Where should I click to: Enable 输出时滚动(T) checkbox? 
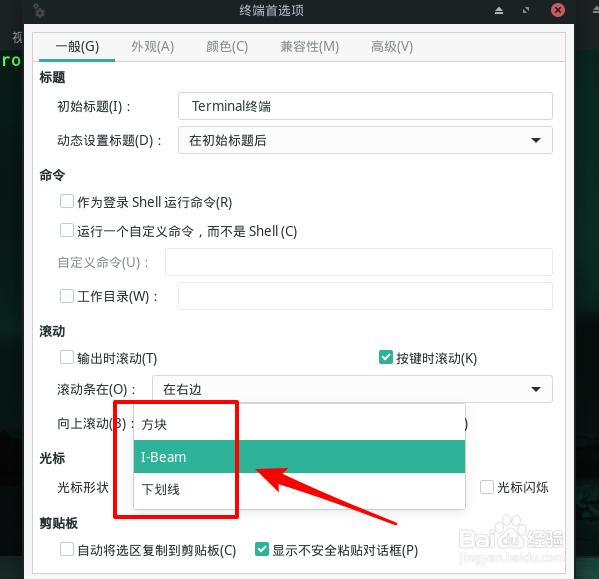pos(66,357)
